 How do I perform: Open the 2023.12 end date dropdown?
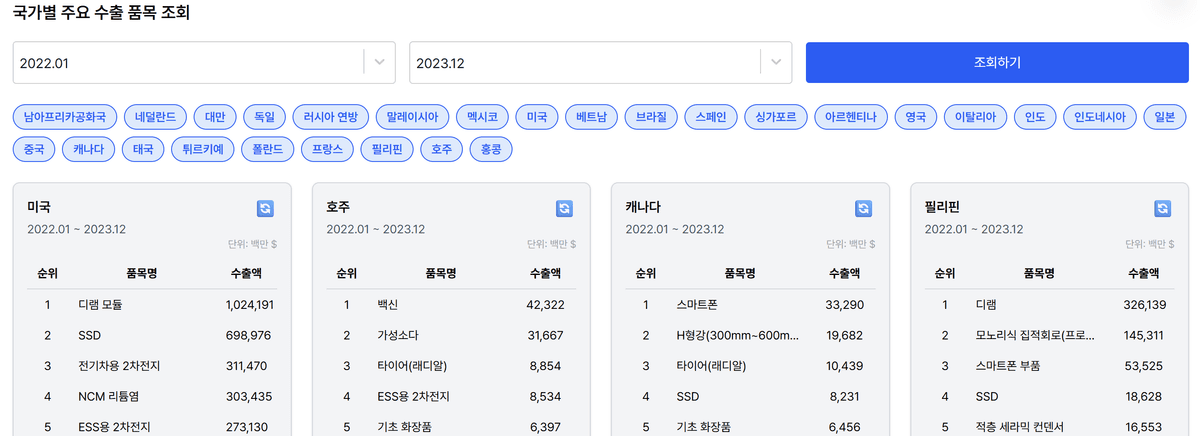click(x=601, y=62)
